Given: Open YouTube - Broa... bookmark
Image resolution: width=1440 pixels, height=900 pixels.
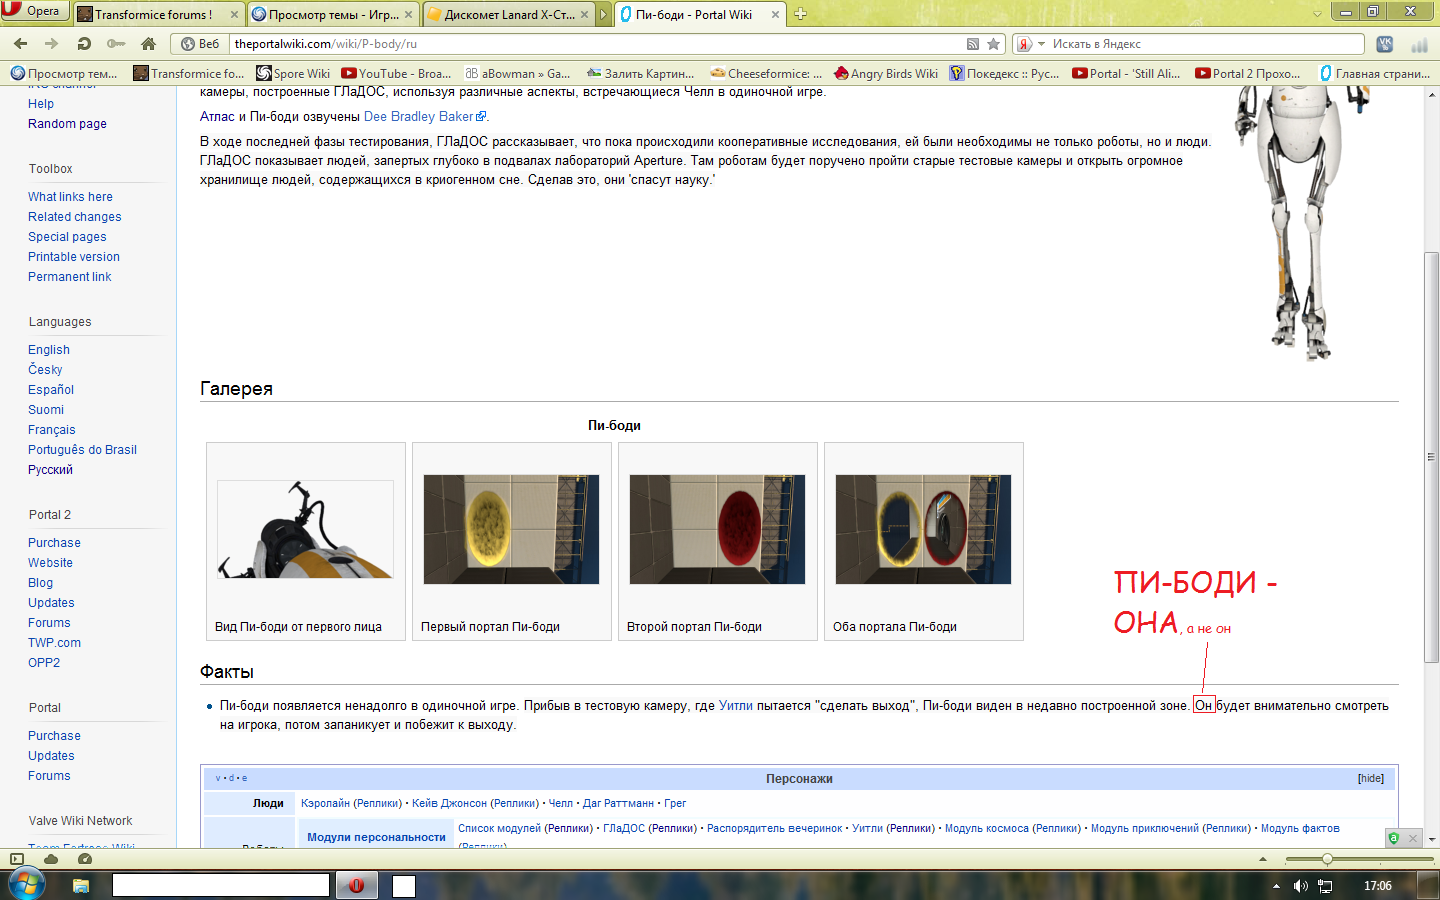Looking at the screenshot, I should click(x=396, y=73).
